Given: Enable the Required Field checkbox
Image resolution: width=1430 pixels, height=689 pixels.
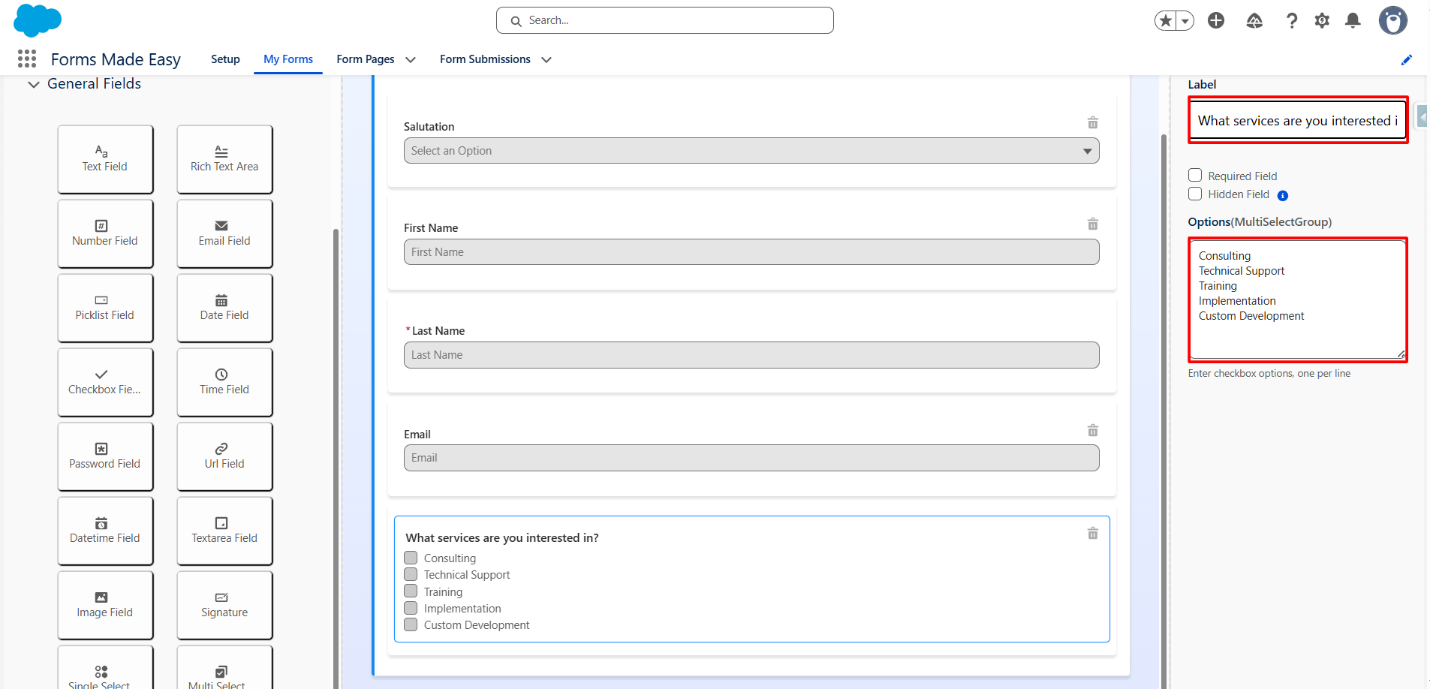Looking at the screenshot, I should 1195,175.
